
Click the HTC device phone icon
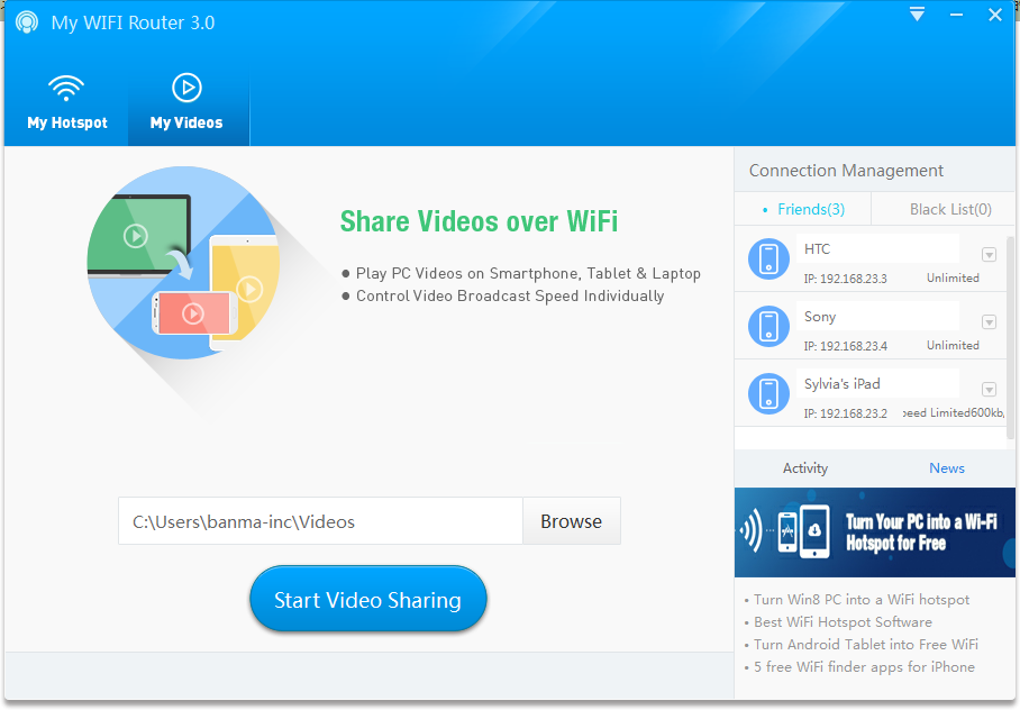click(x=768, y=259)
